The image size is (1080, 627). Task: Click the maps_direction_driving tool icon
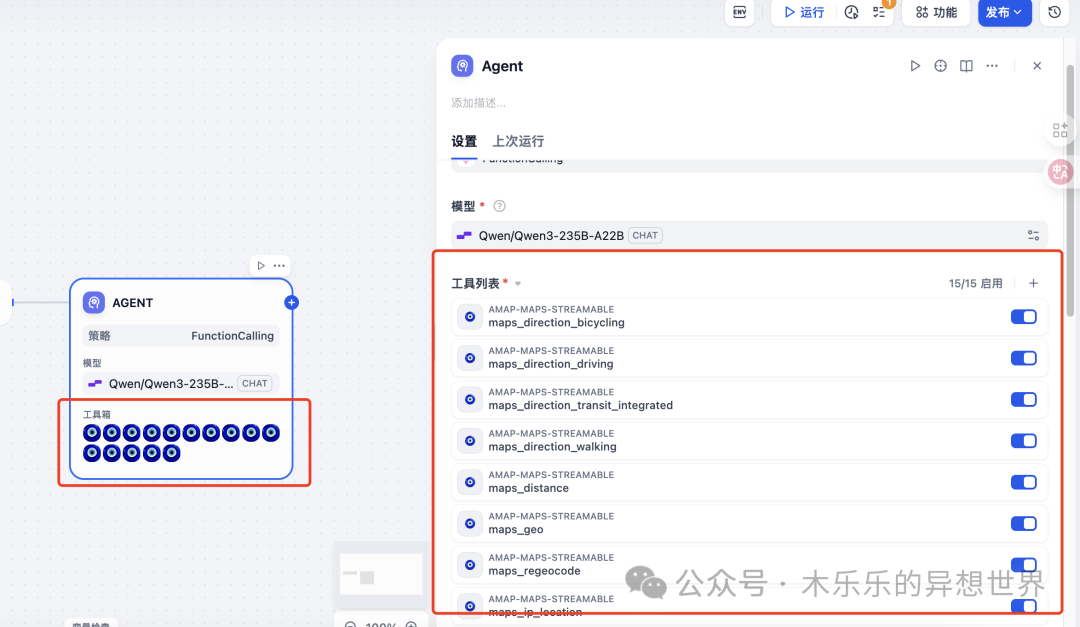click(x=470, y=358)
